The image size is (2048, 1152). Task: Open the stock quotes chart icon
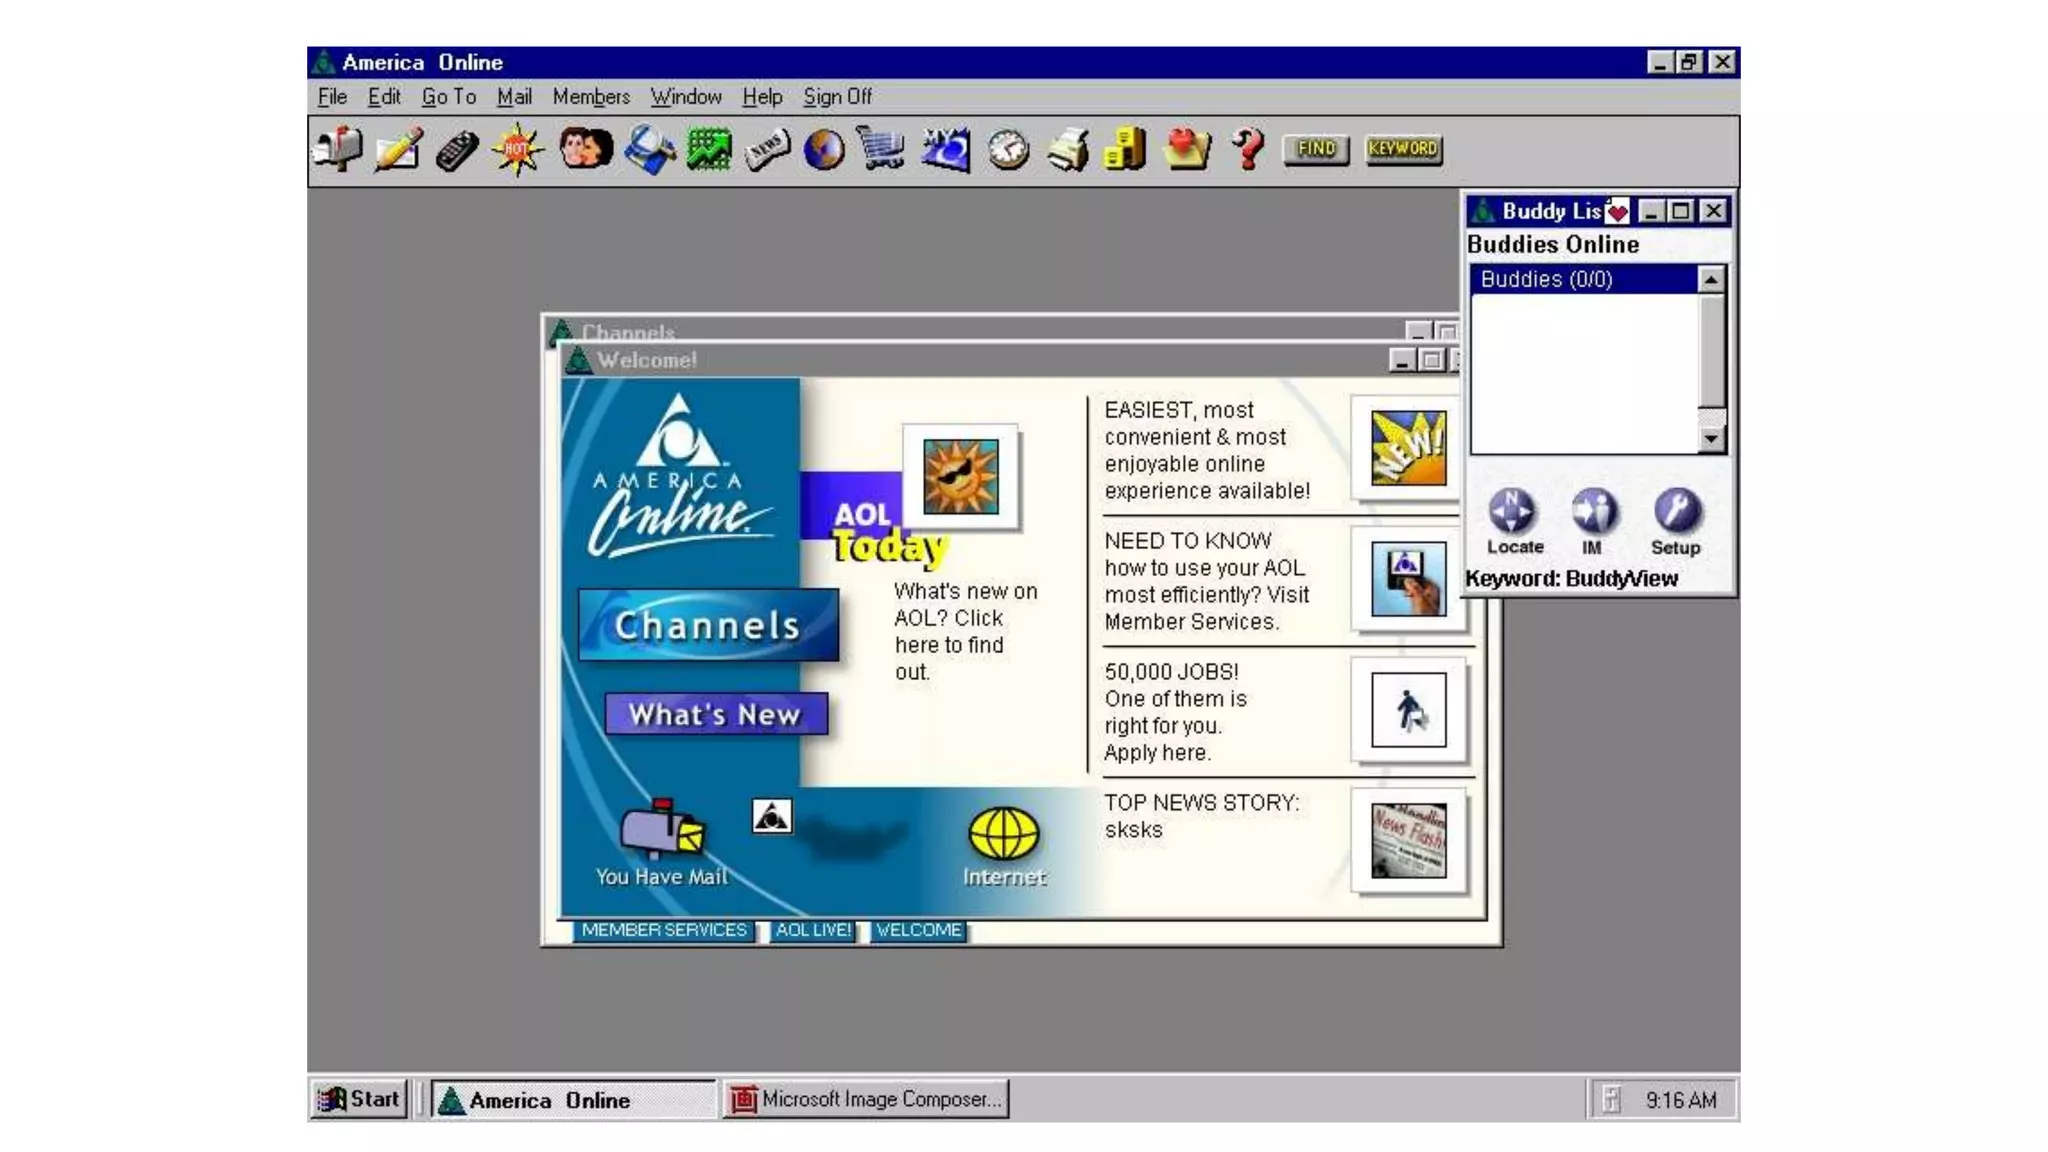709,150
